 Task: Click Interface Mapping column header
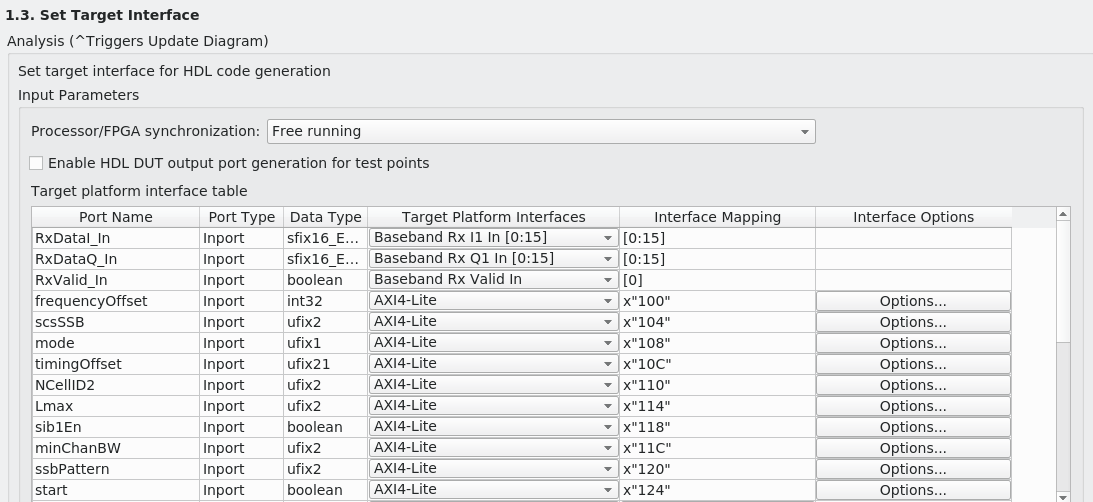coord(717,217)
